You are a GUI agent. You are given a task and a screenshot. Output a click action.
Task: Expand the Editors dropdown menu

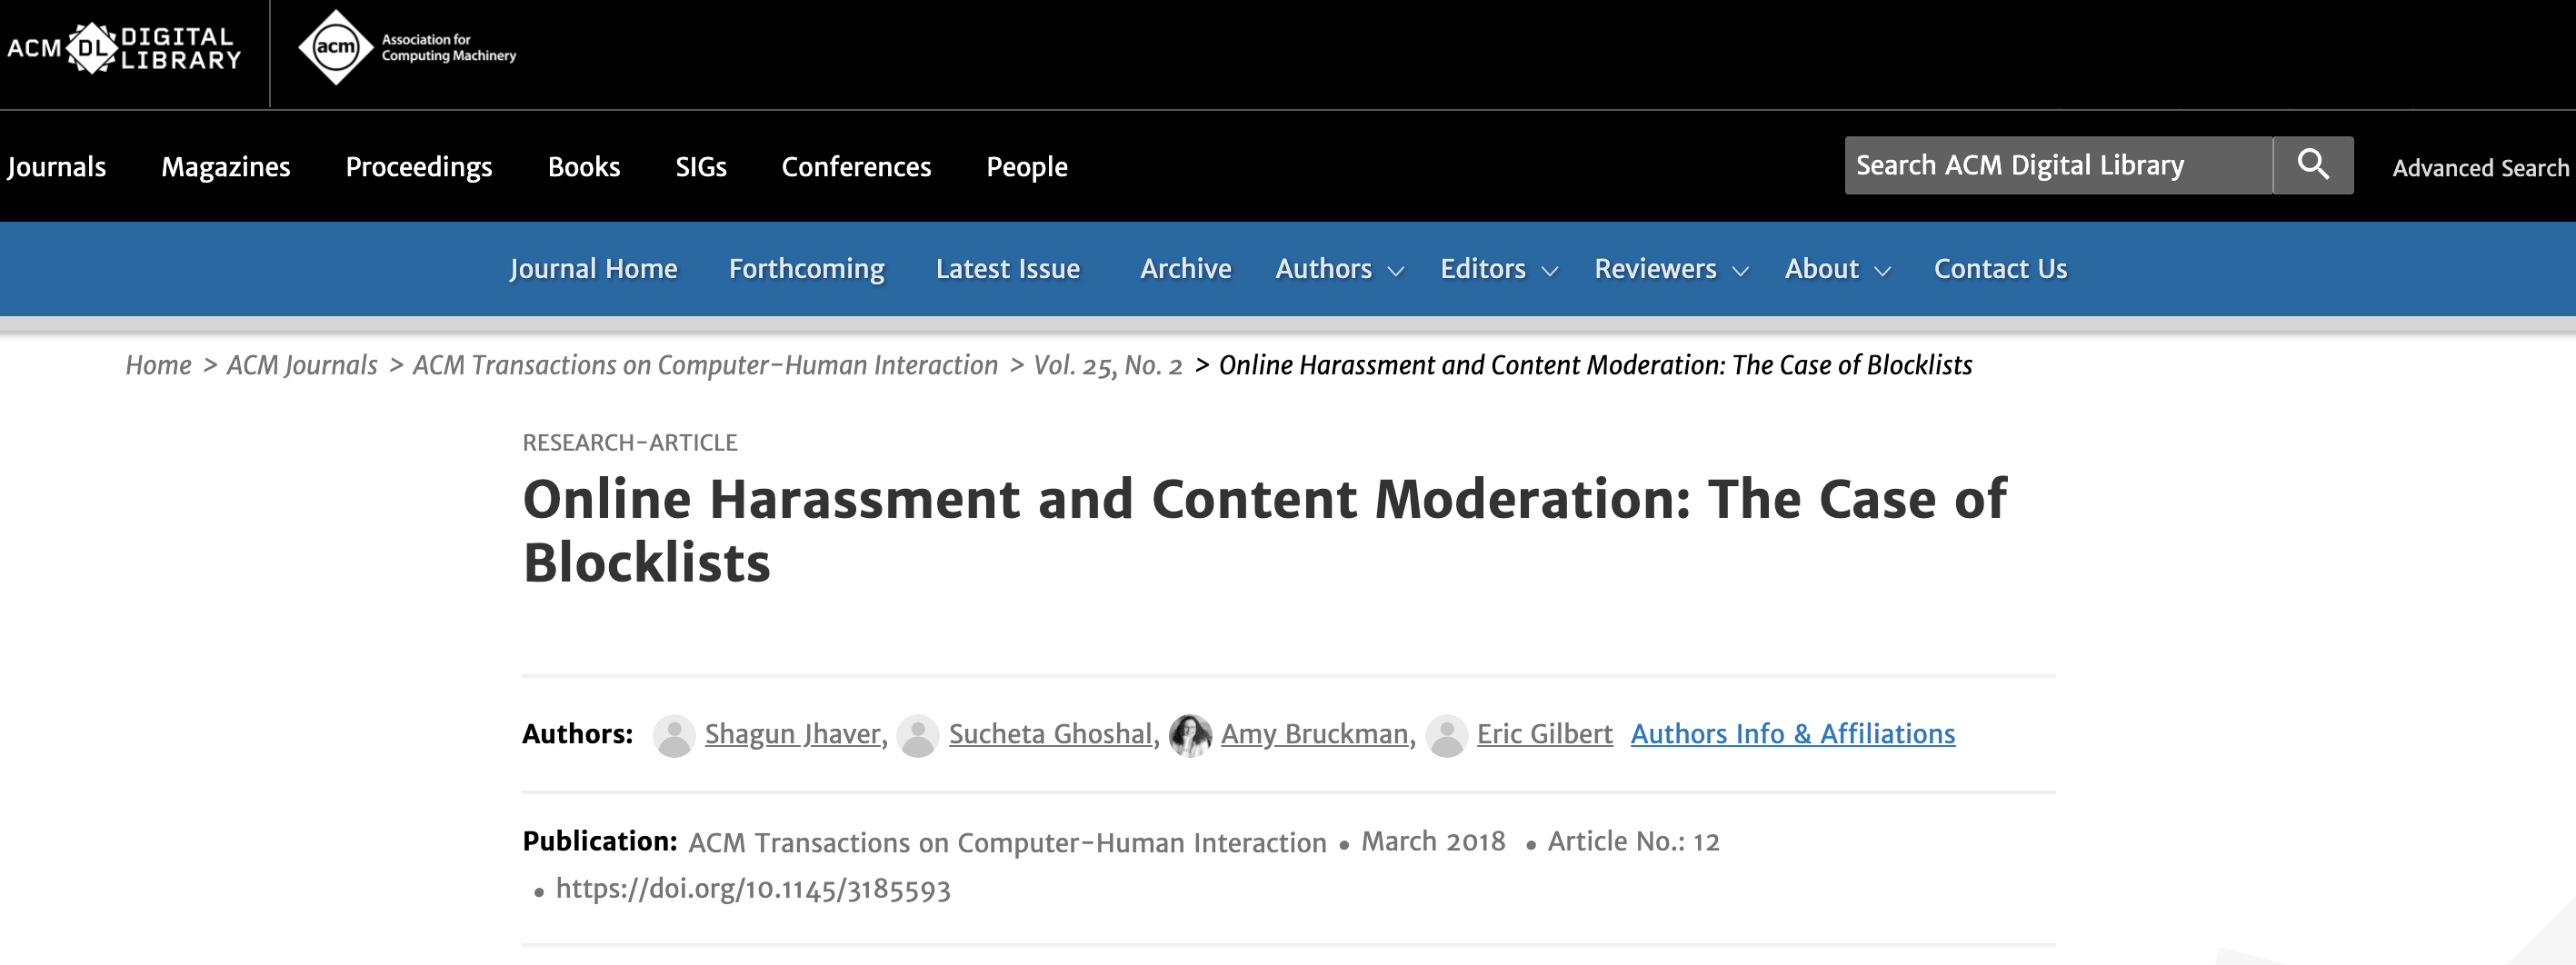[1499, 268]
